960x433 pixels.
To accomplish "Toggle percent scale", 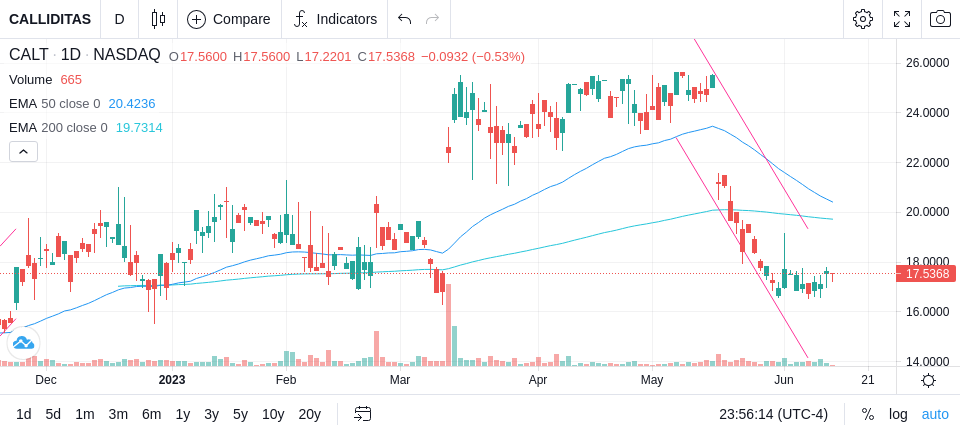I will [868, 414].
